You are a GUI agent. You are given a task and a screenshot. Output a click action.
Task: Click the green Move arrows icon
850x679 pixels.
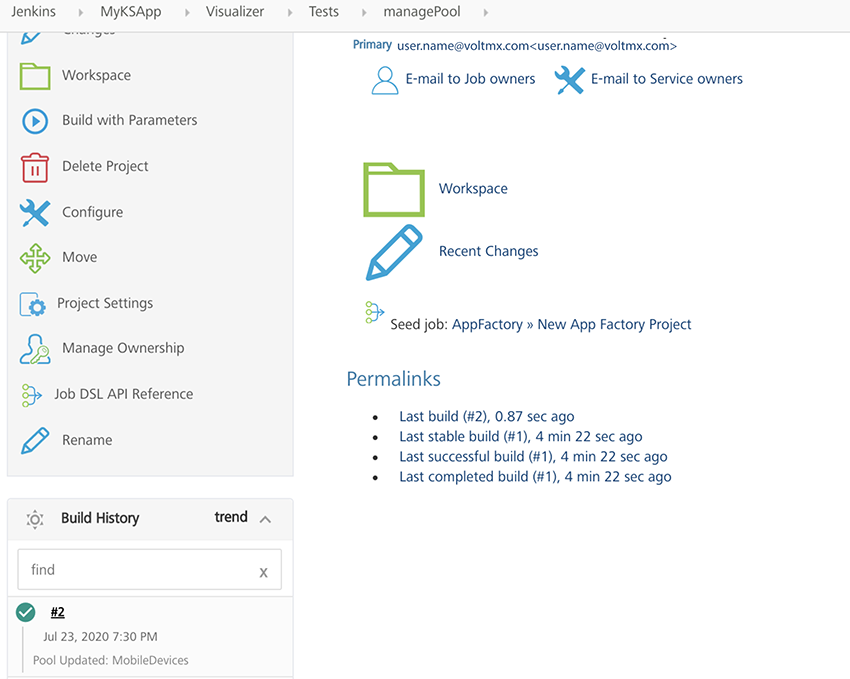tap(34, 258)
